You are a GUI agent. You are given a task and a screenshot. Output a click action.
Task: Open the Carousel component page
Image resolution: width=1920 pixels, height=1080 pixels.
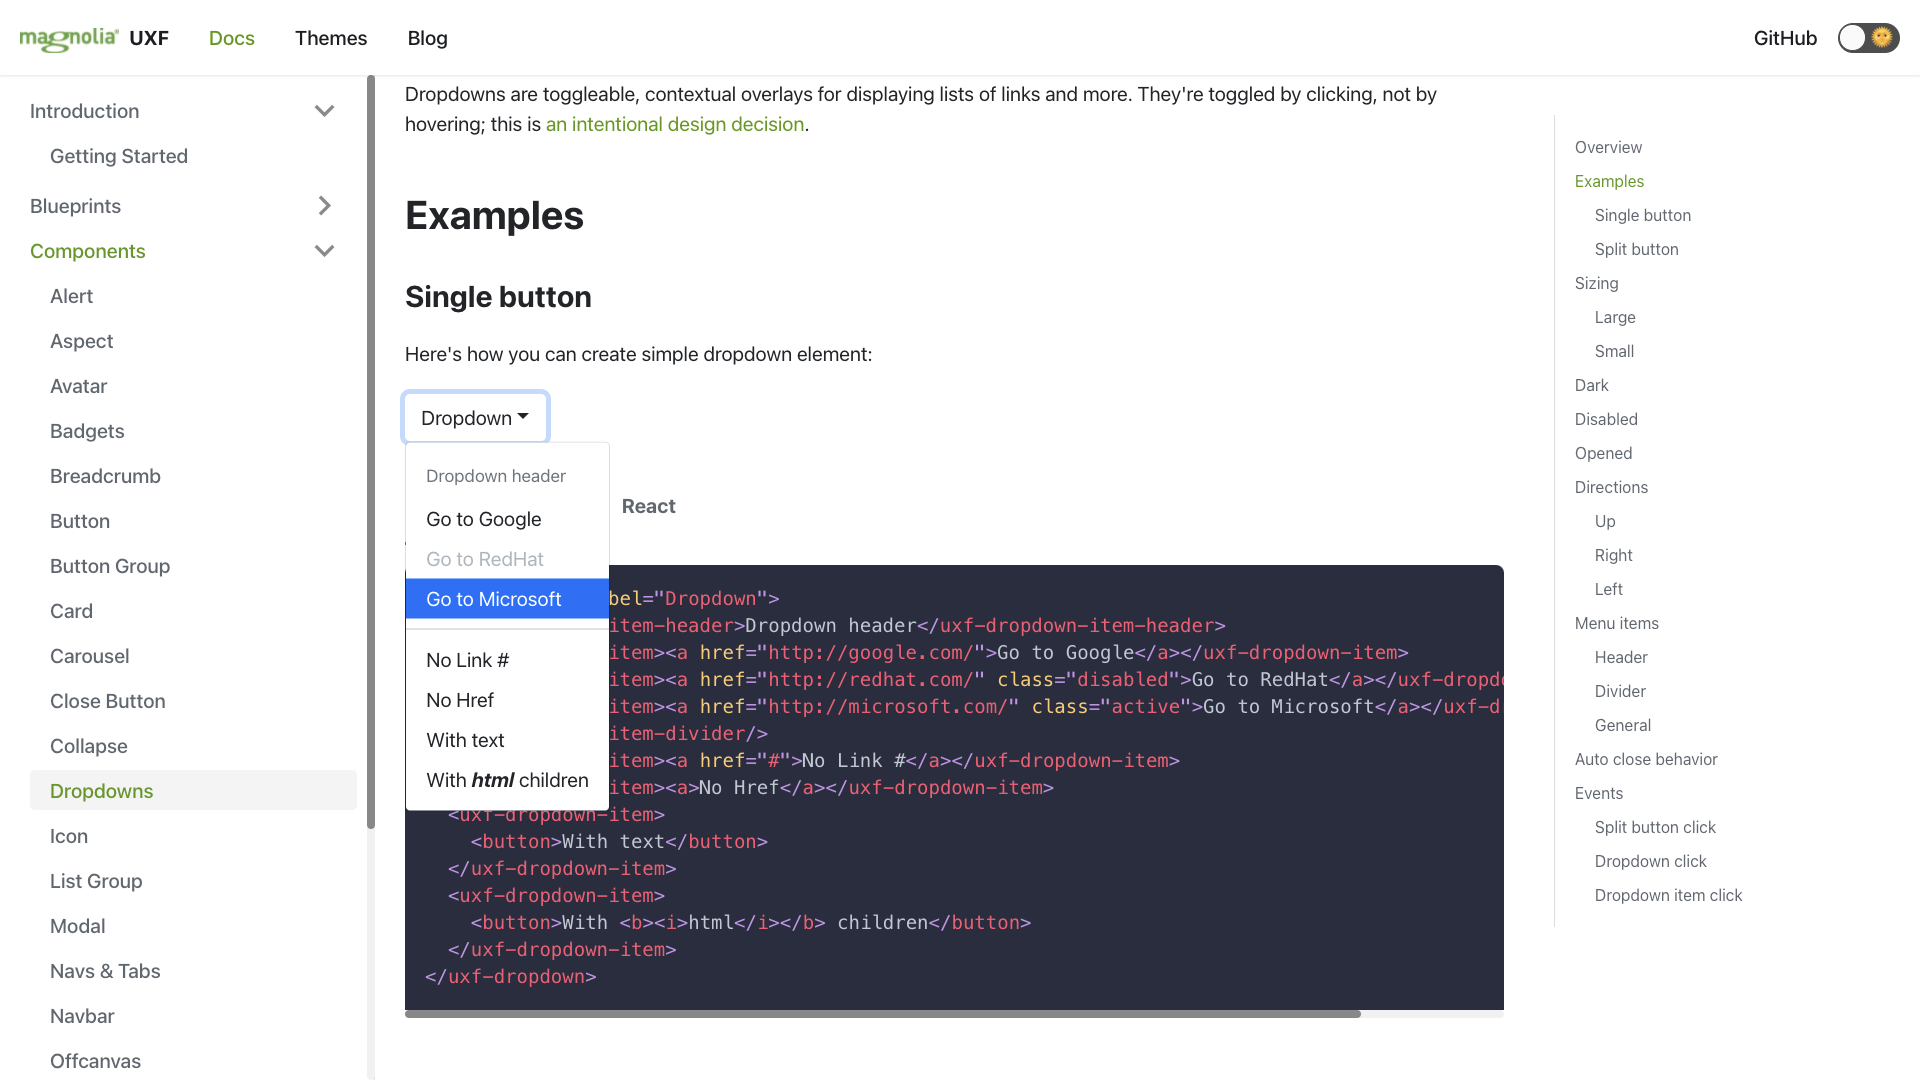click(90, 656)
